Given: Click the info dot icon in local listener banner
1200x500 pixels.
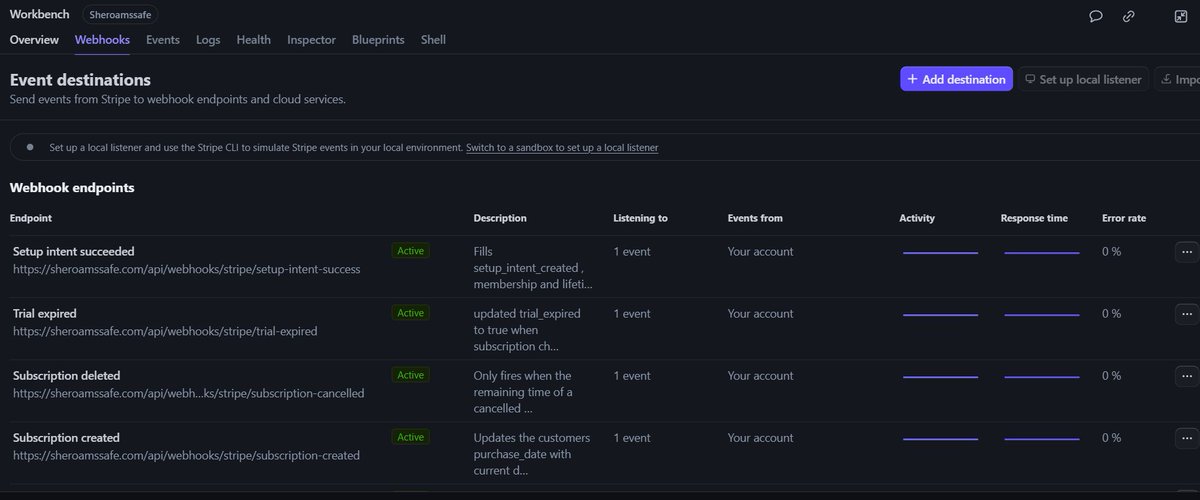Looking at the screenshot, I should click(x=30, y=147).
